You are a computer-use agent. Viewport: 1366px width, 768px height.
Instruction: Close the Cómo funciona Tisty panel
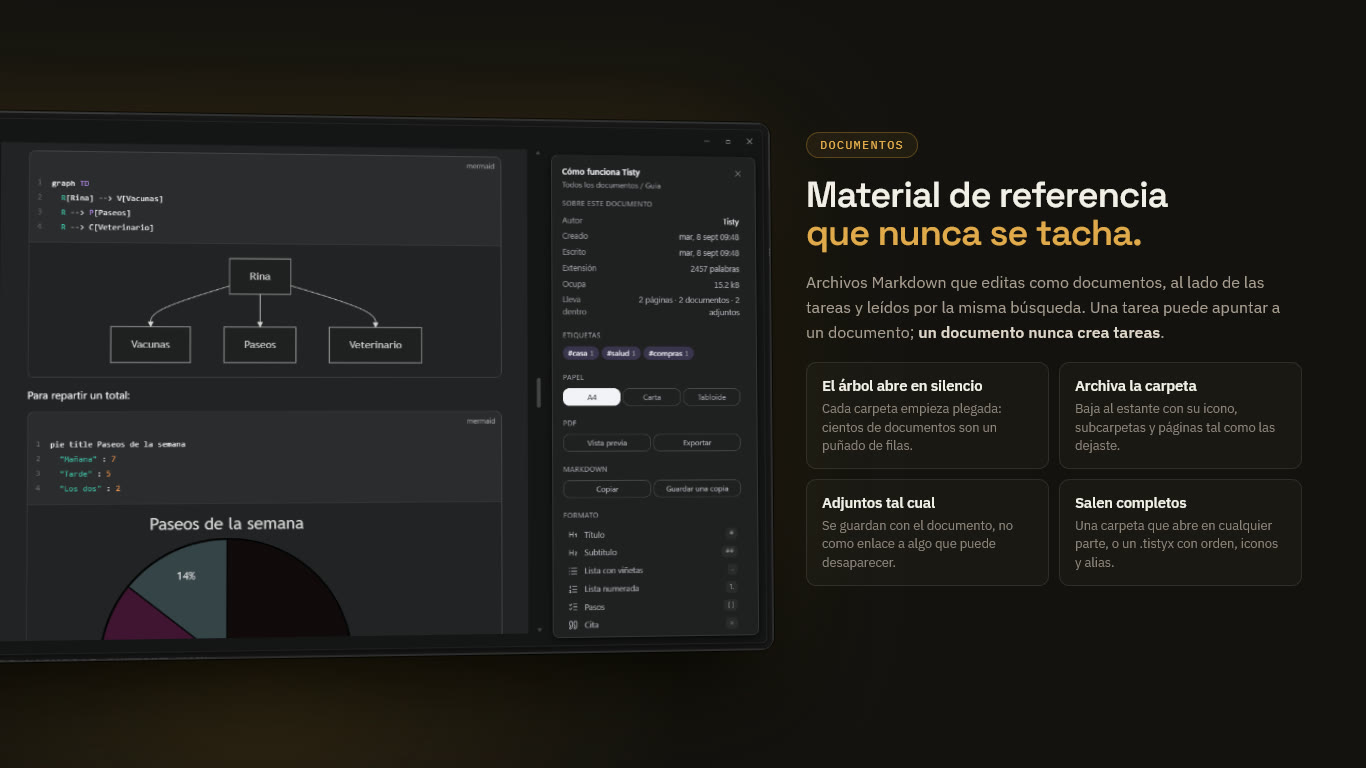738,174
